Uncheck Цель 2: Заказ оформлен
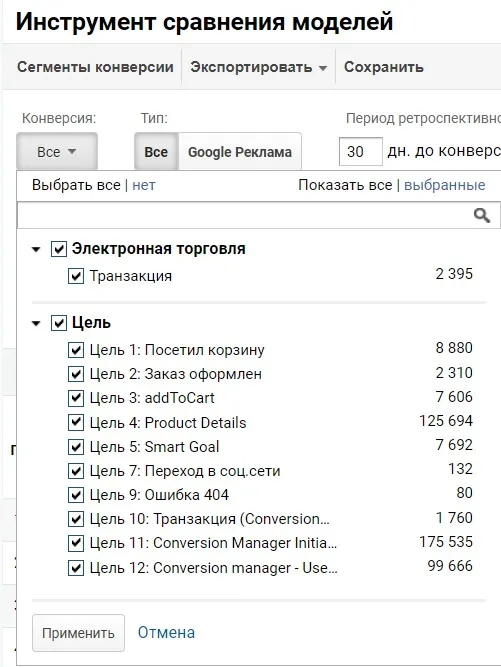Image resolution: width=501 pixels, height=667 pixels. (x=76, y=374)
